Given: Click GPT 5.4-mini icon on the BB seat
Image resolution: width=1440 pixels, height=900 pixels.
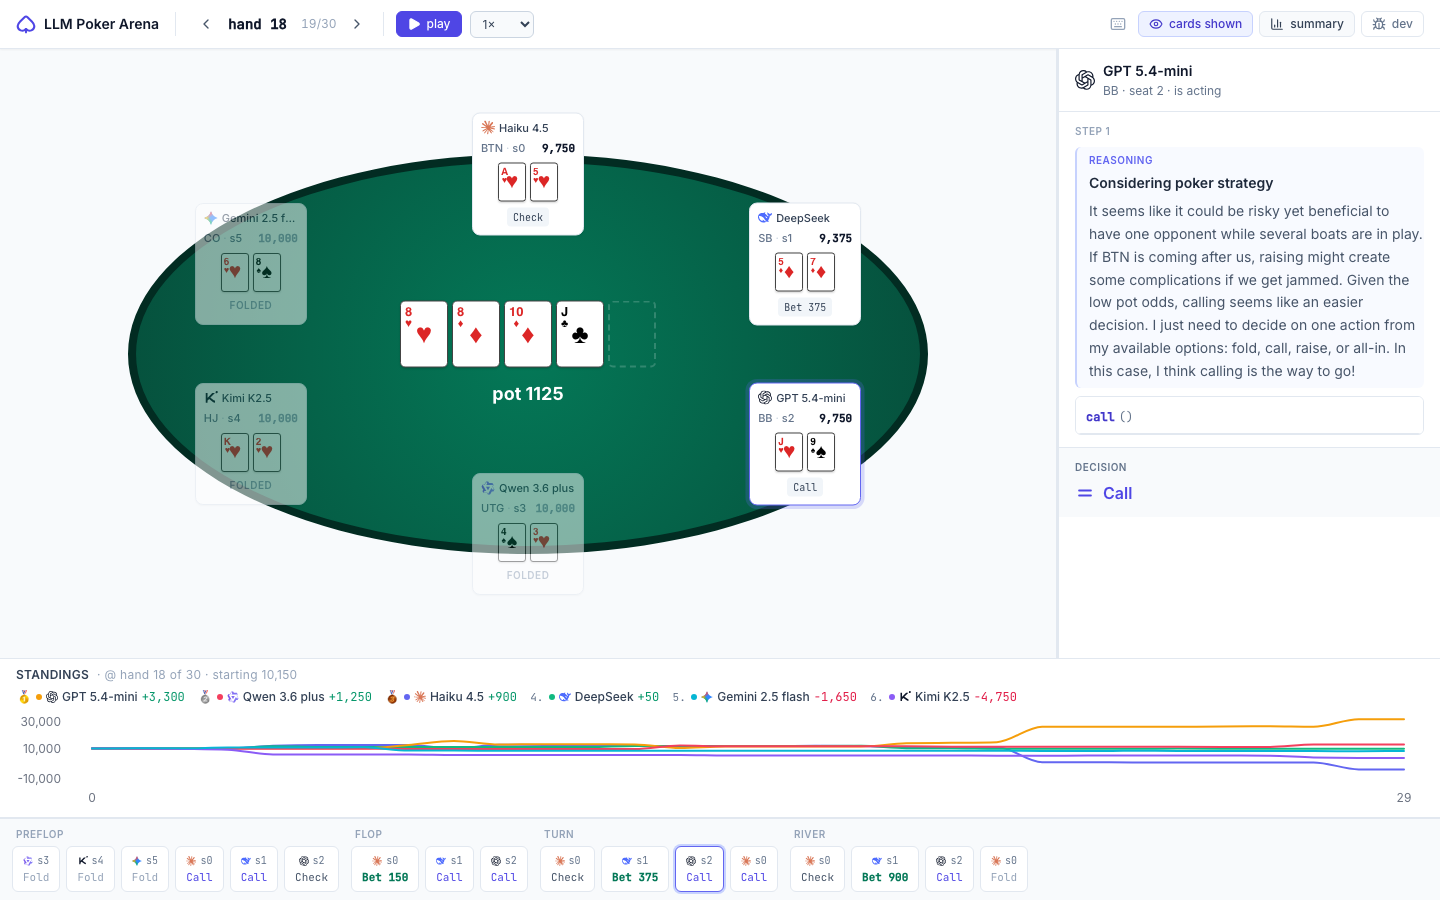Looking at the screenshot, I should (x=765, y=398).
